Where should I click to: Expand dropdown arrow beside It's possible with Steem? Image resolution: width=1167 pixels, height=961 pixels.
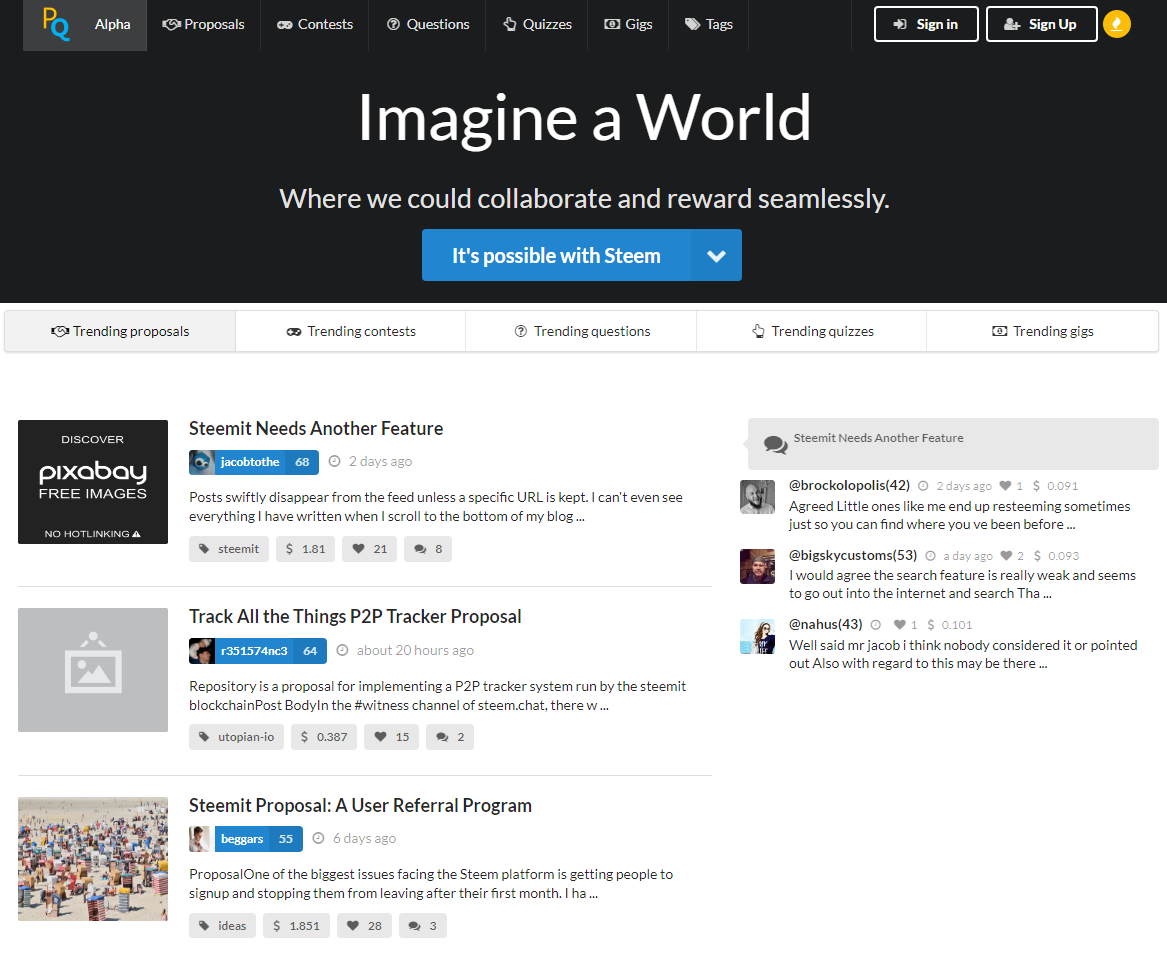coord(716,255)
